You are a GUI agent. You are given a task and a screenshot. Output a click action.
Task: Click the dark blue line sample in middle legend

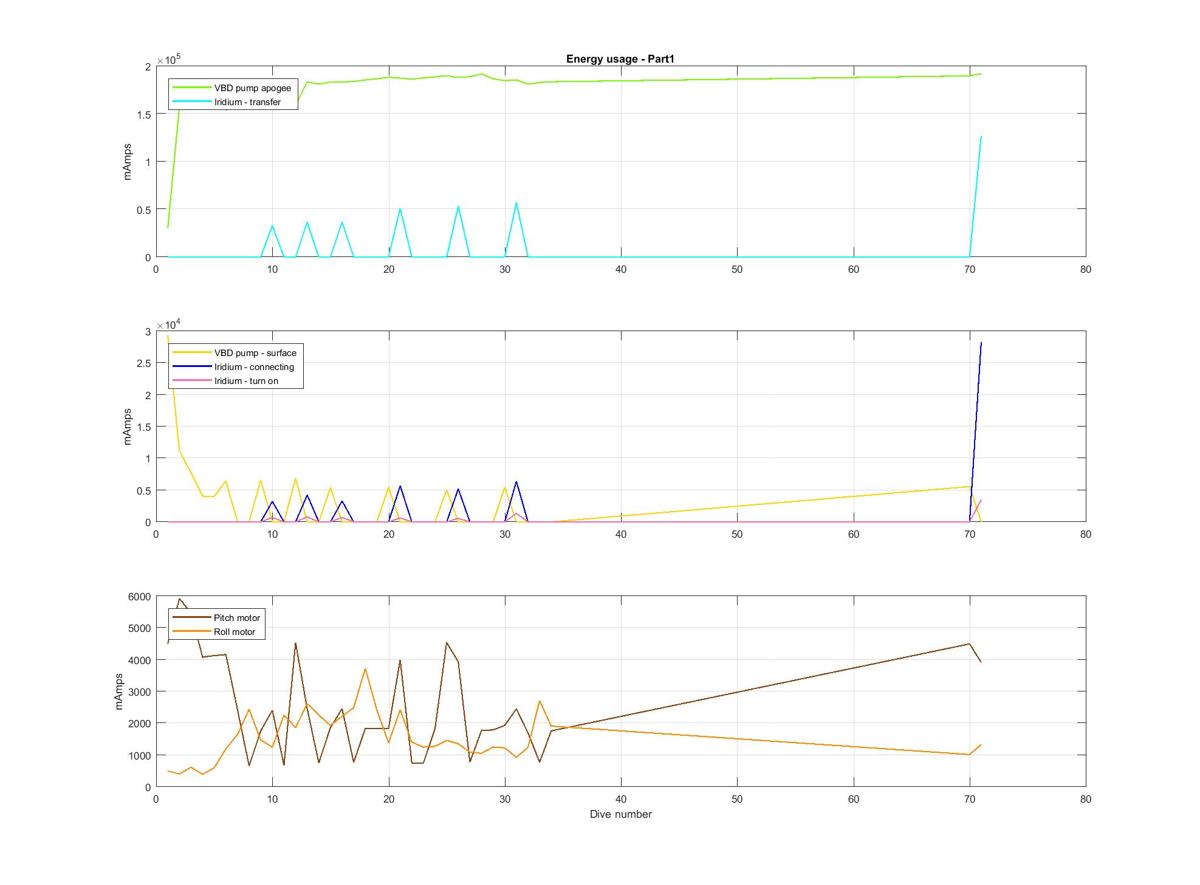tap(192, 367)
